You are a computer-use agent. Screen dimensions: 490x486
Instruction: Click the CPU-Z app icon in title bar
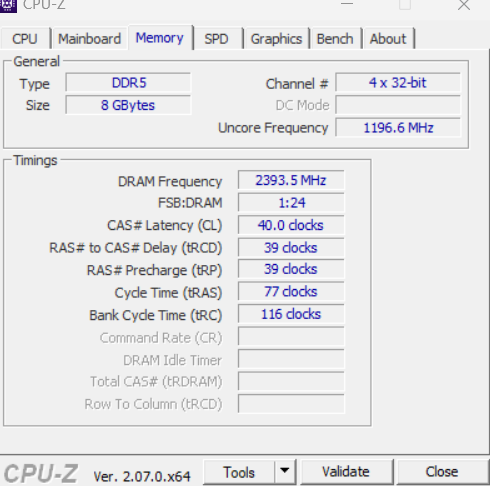[8, 6]
